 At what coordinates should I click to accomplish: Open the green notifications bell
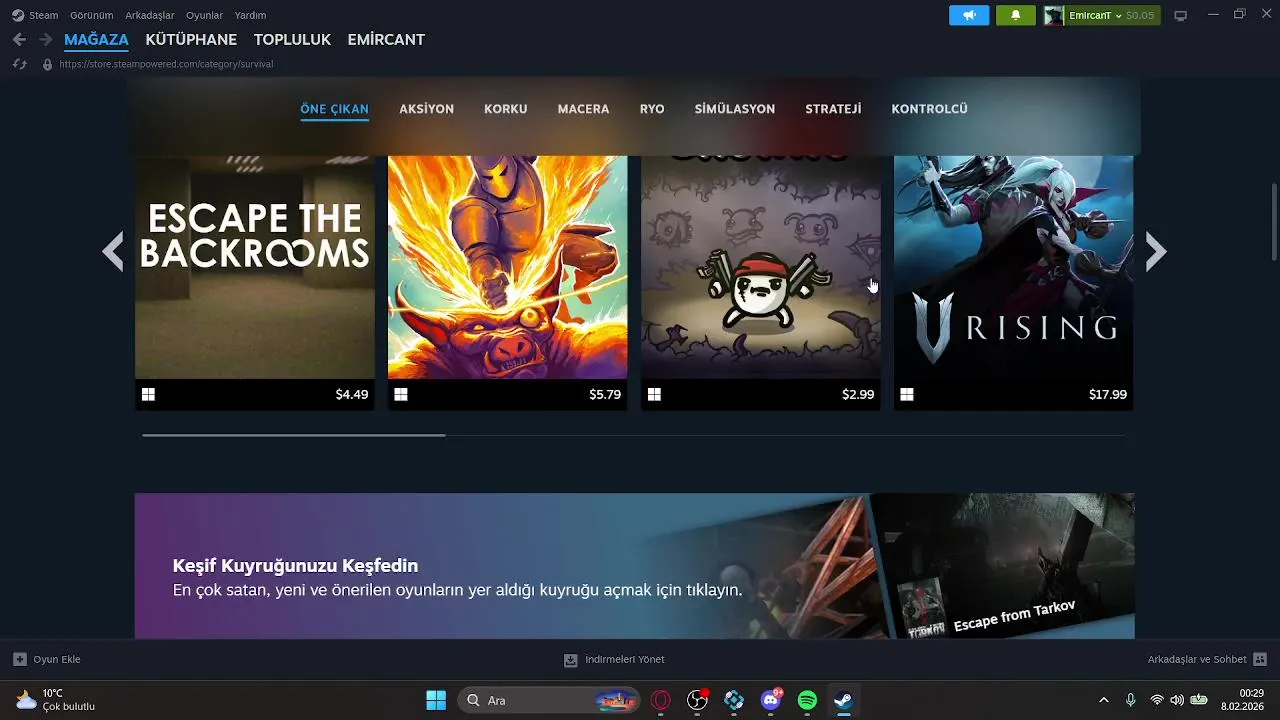coord(1016,15)
